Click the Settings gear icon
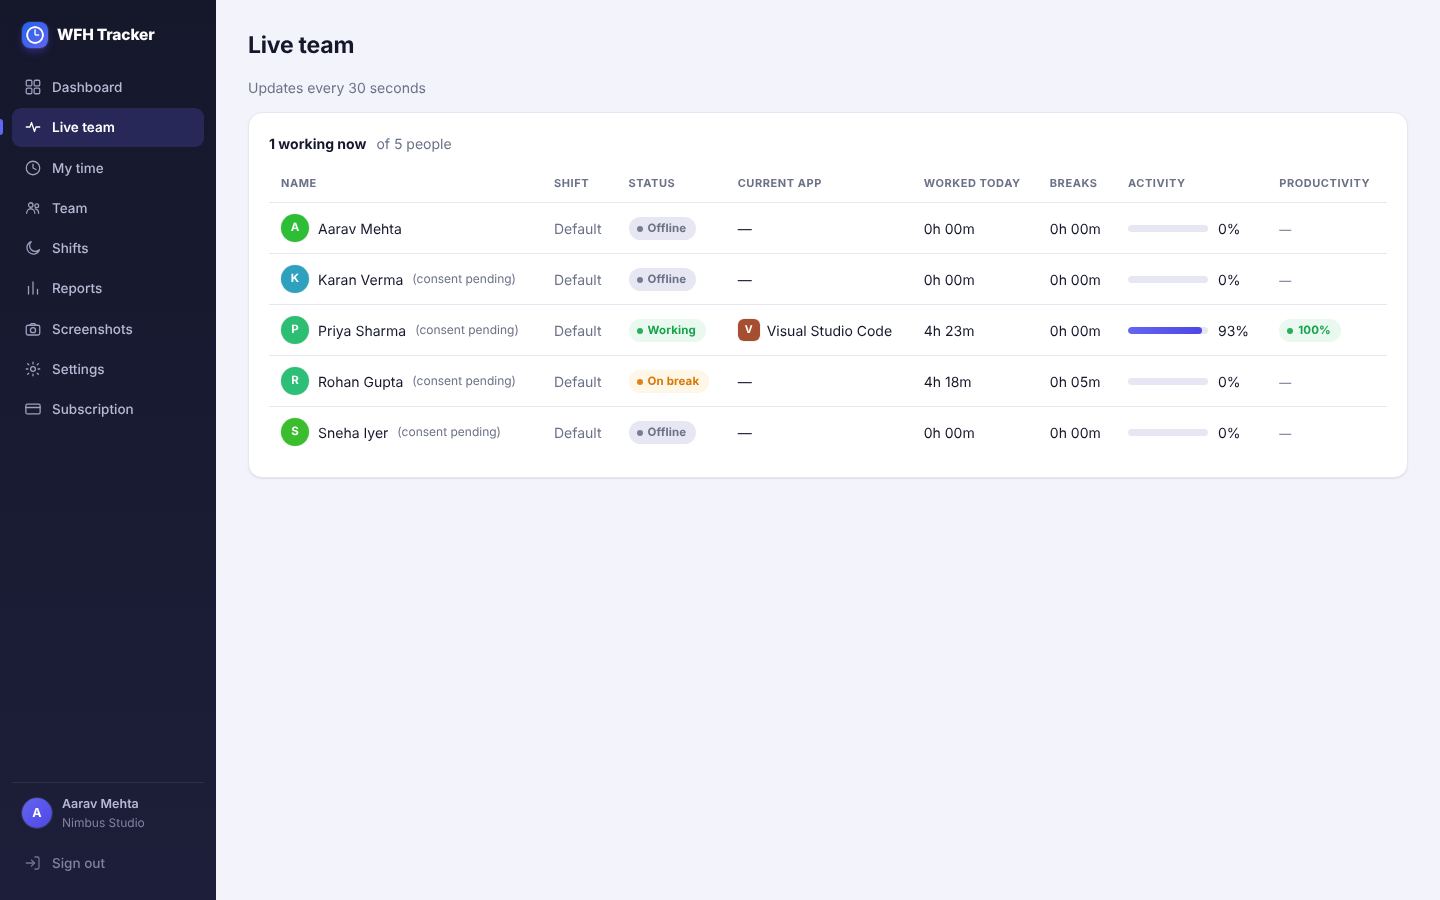The image size is (1440, 900). pyautogui.click(x=33, y=369)
